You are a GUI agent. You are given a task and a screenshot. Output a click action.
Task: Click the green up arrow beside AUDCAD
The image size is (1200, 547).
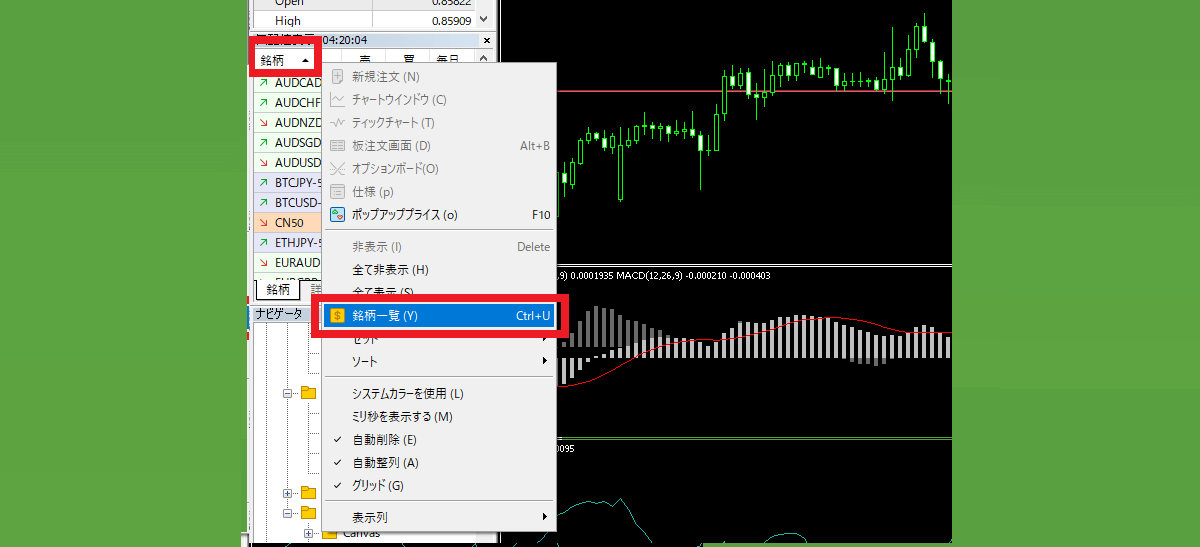(x=262, y=83)
